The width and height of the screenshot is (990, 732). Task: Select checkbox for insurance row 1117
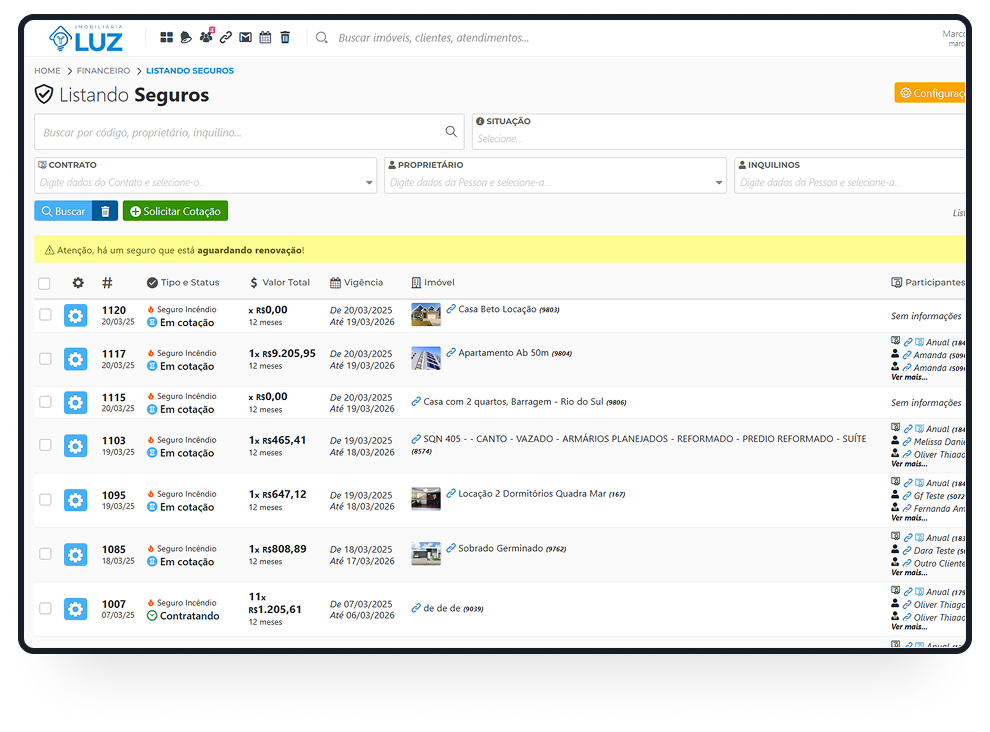45,358
